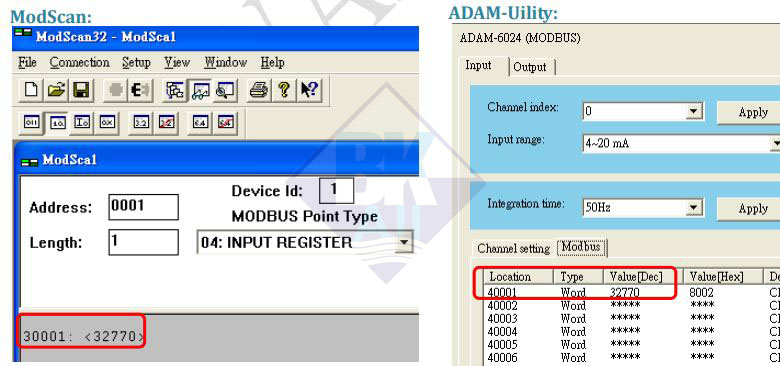Click the Disconnect plug toolbar icon
Image resolution: width=780 pixels, height=366 pixels.
(140, 91)
